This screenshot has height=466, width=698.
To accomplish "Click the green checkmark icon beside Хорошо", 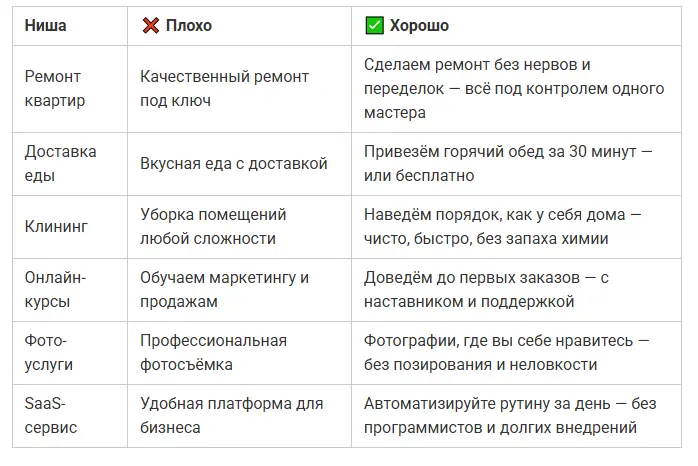I will click(x=375, y=26).
